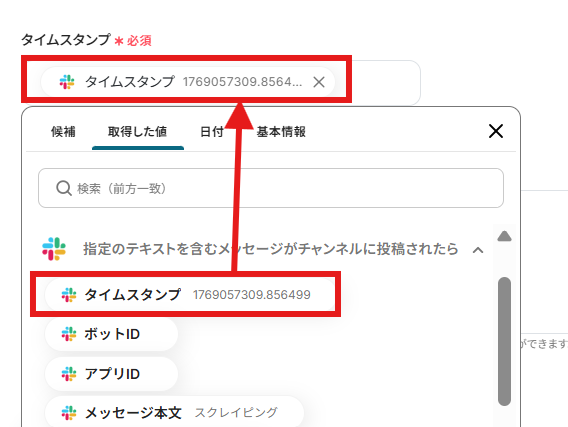
Task: Select the メッセージ本文 value chip
Action: 175,412
